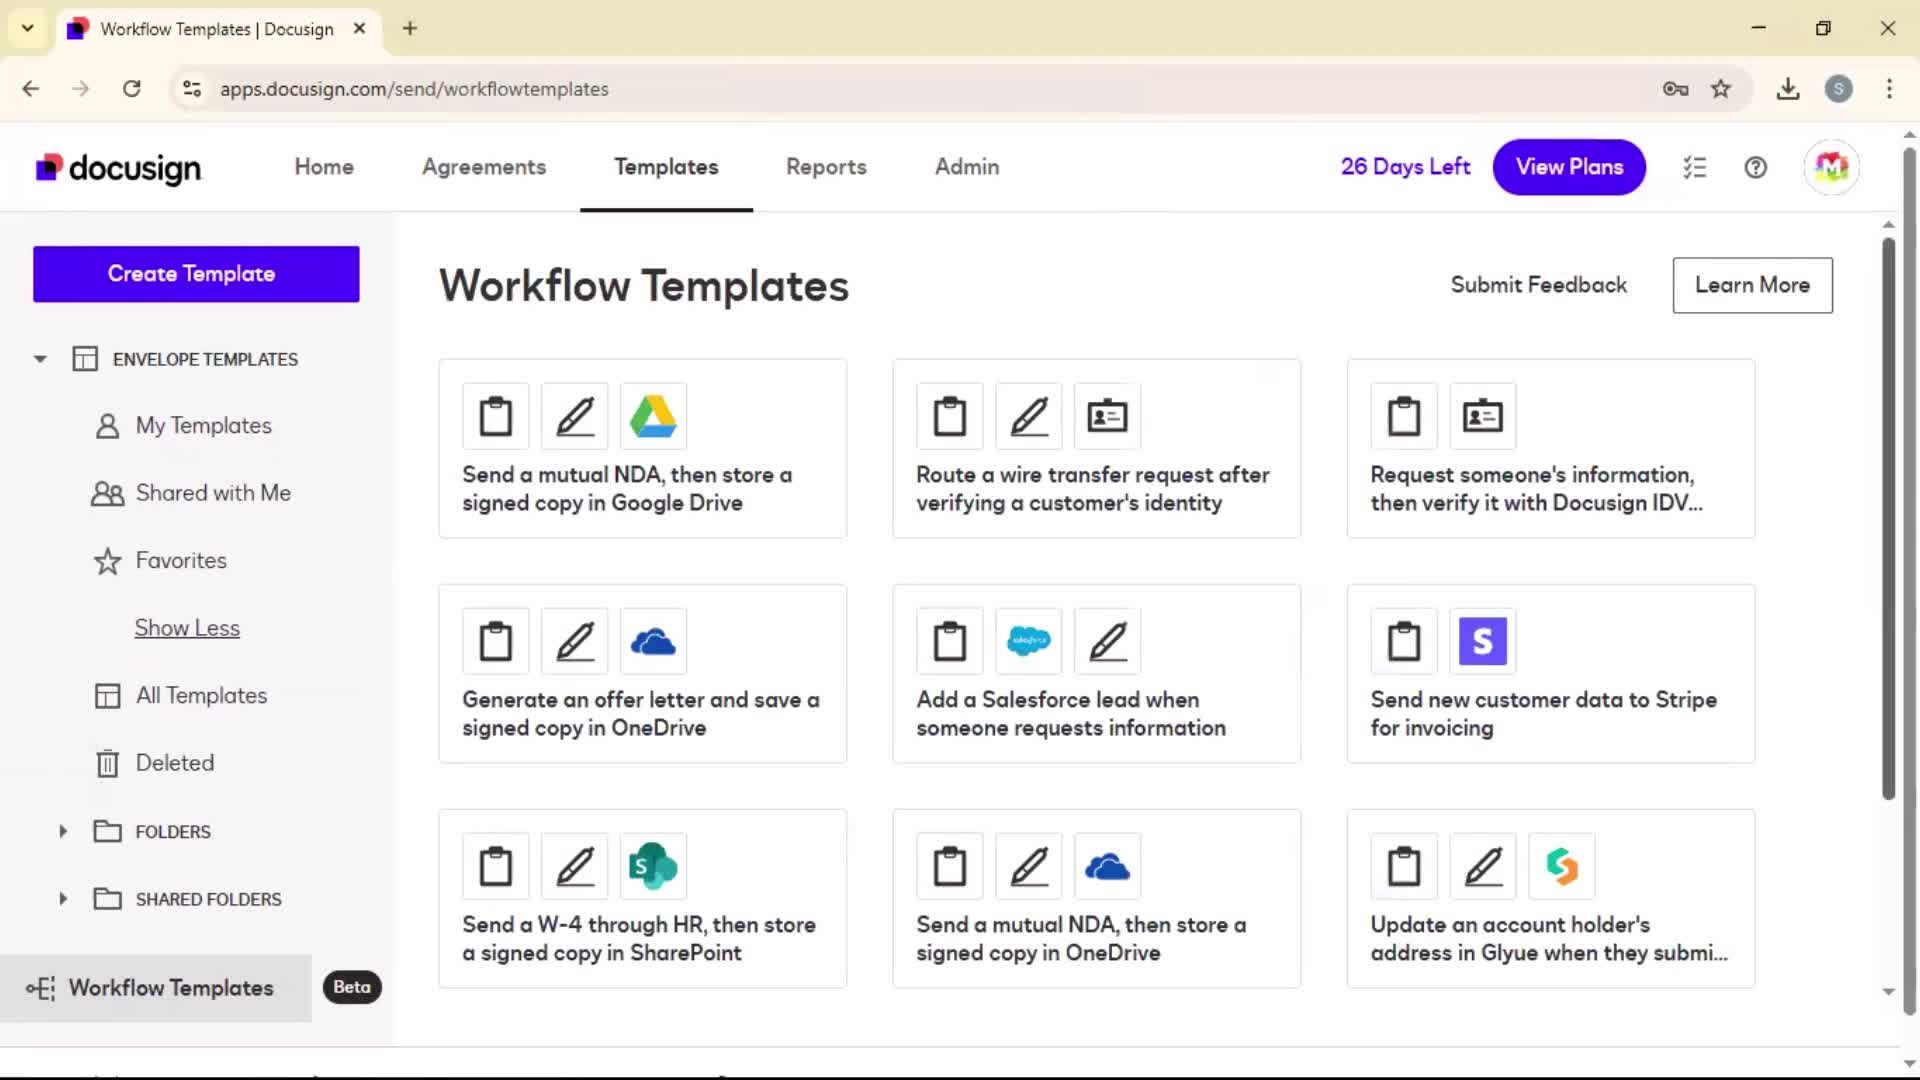Click the pen icon in the wire transfer card
This screenshot has height=1080, width=1920.
[x=1029, y=416]
